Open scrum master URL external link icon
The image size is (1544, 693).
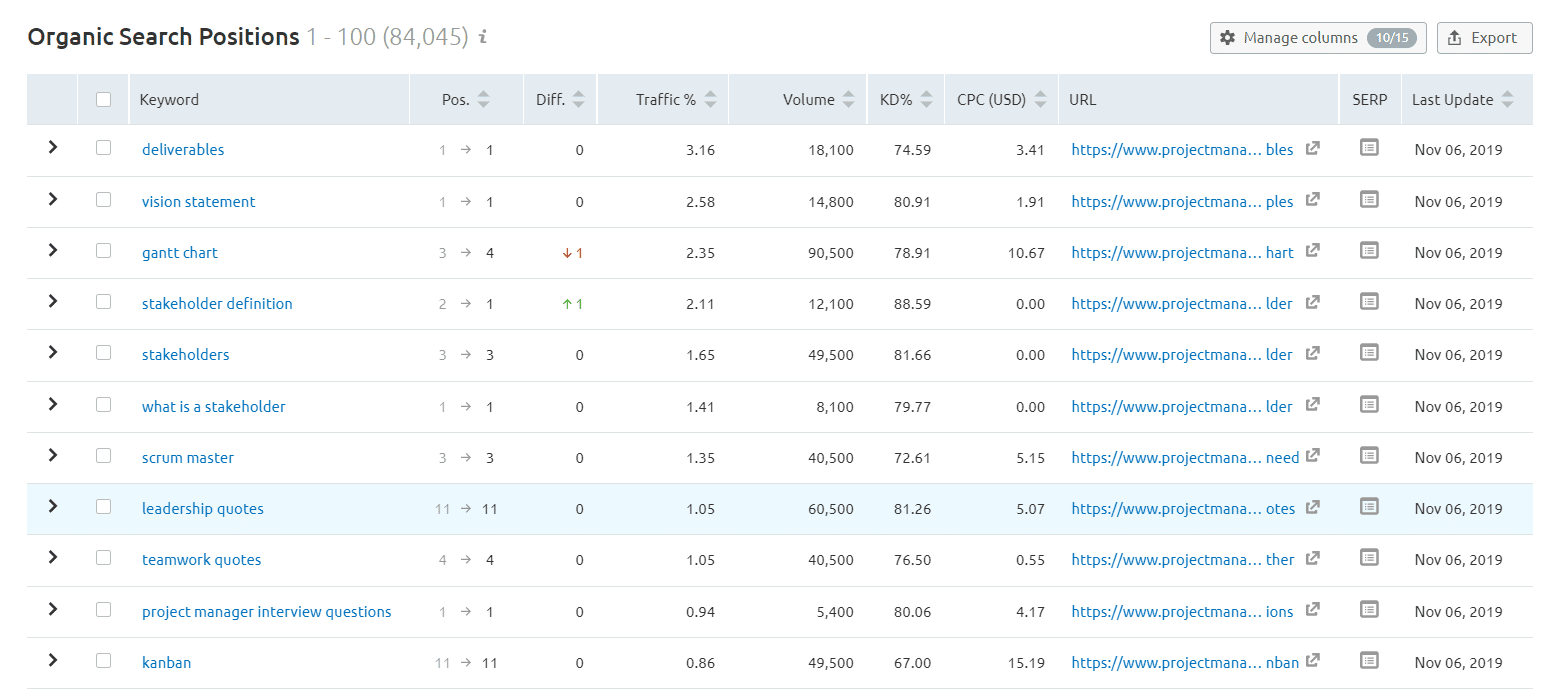[x=1313, y=456]
